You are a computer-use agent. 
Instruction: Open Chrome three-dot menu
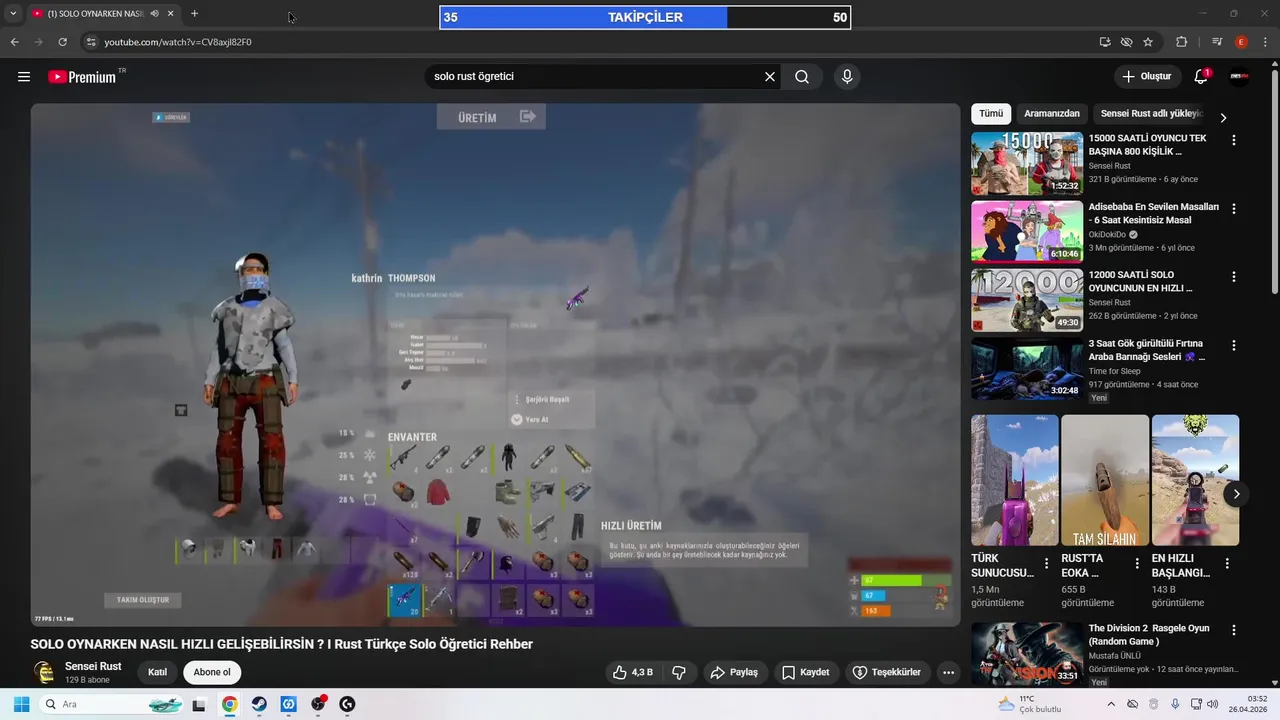[1265, 42]
